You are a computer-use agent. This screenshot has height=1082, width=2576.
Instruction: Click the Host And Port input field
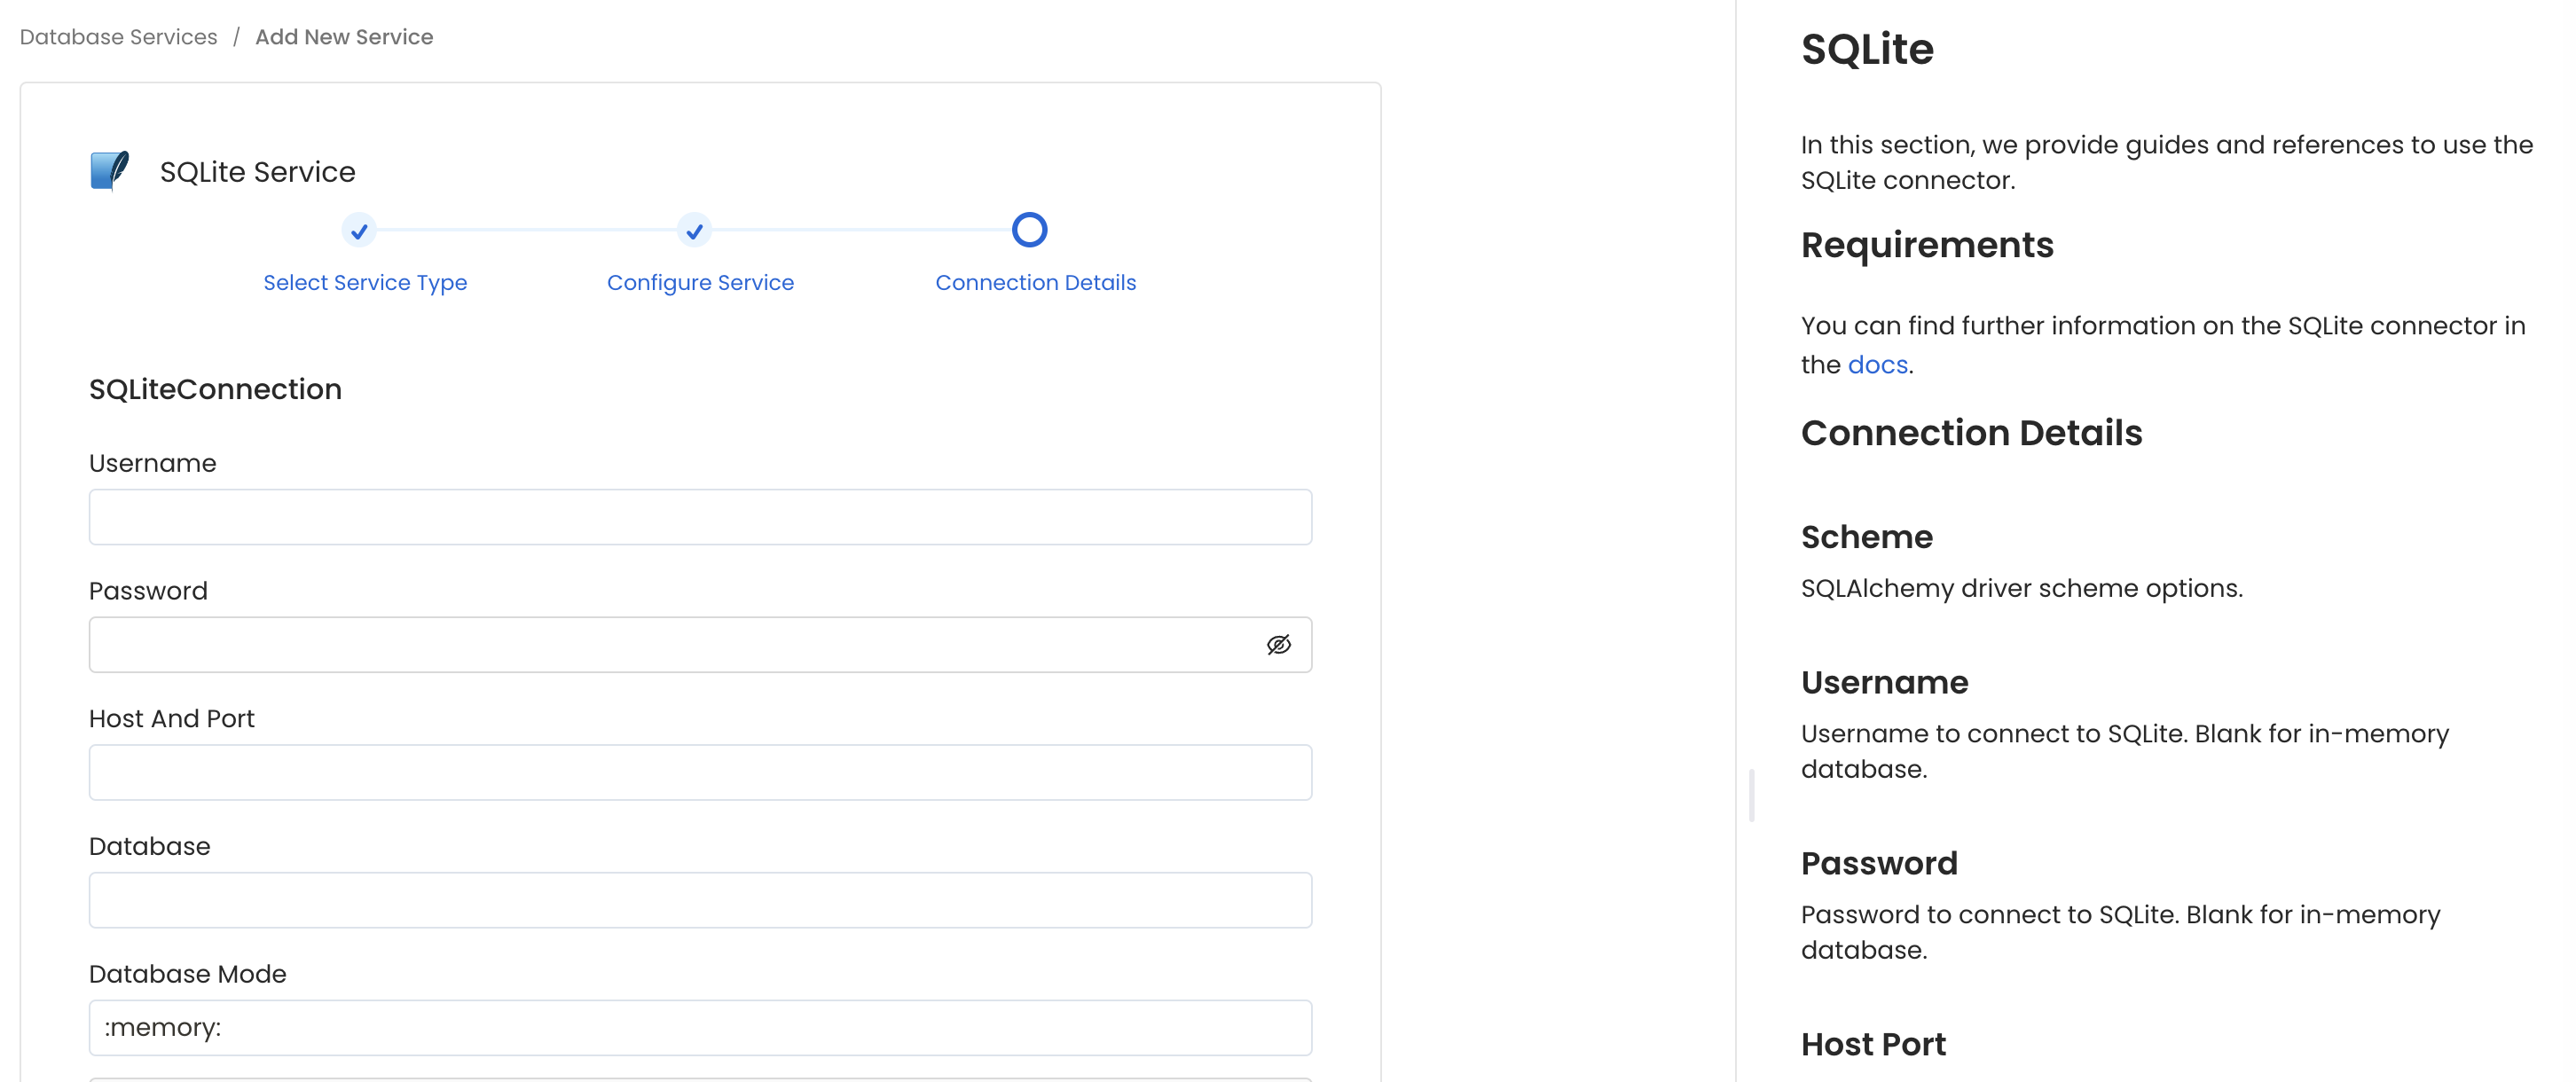pos(700,772)
